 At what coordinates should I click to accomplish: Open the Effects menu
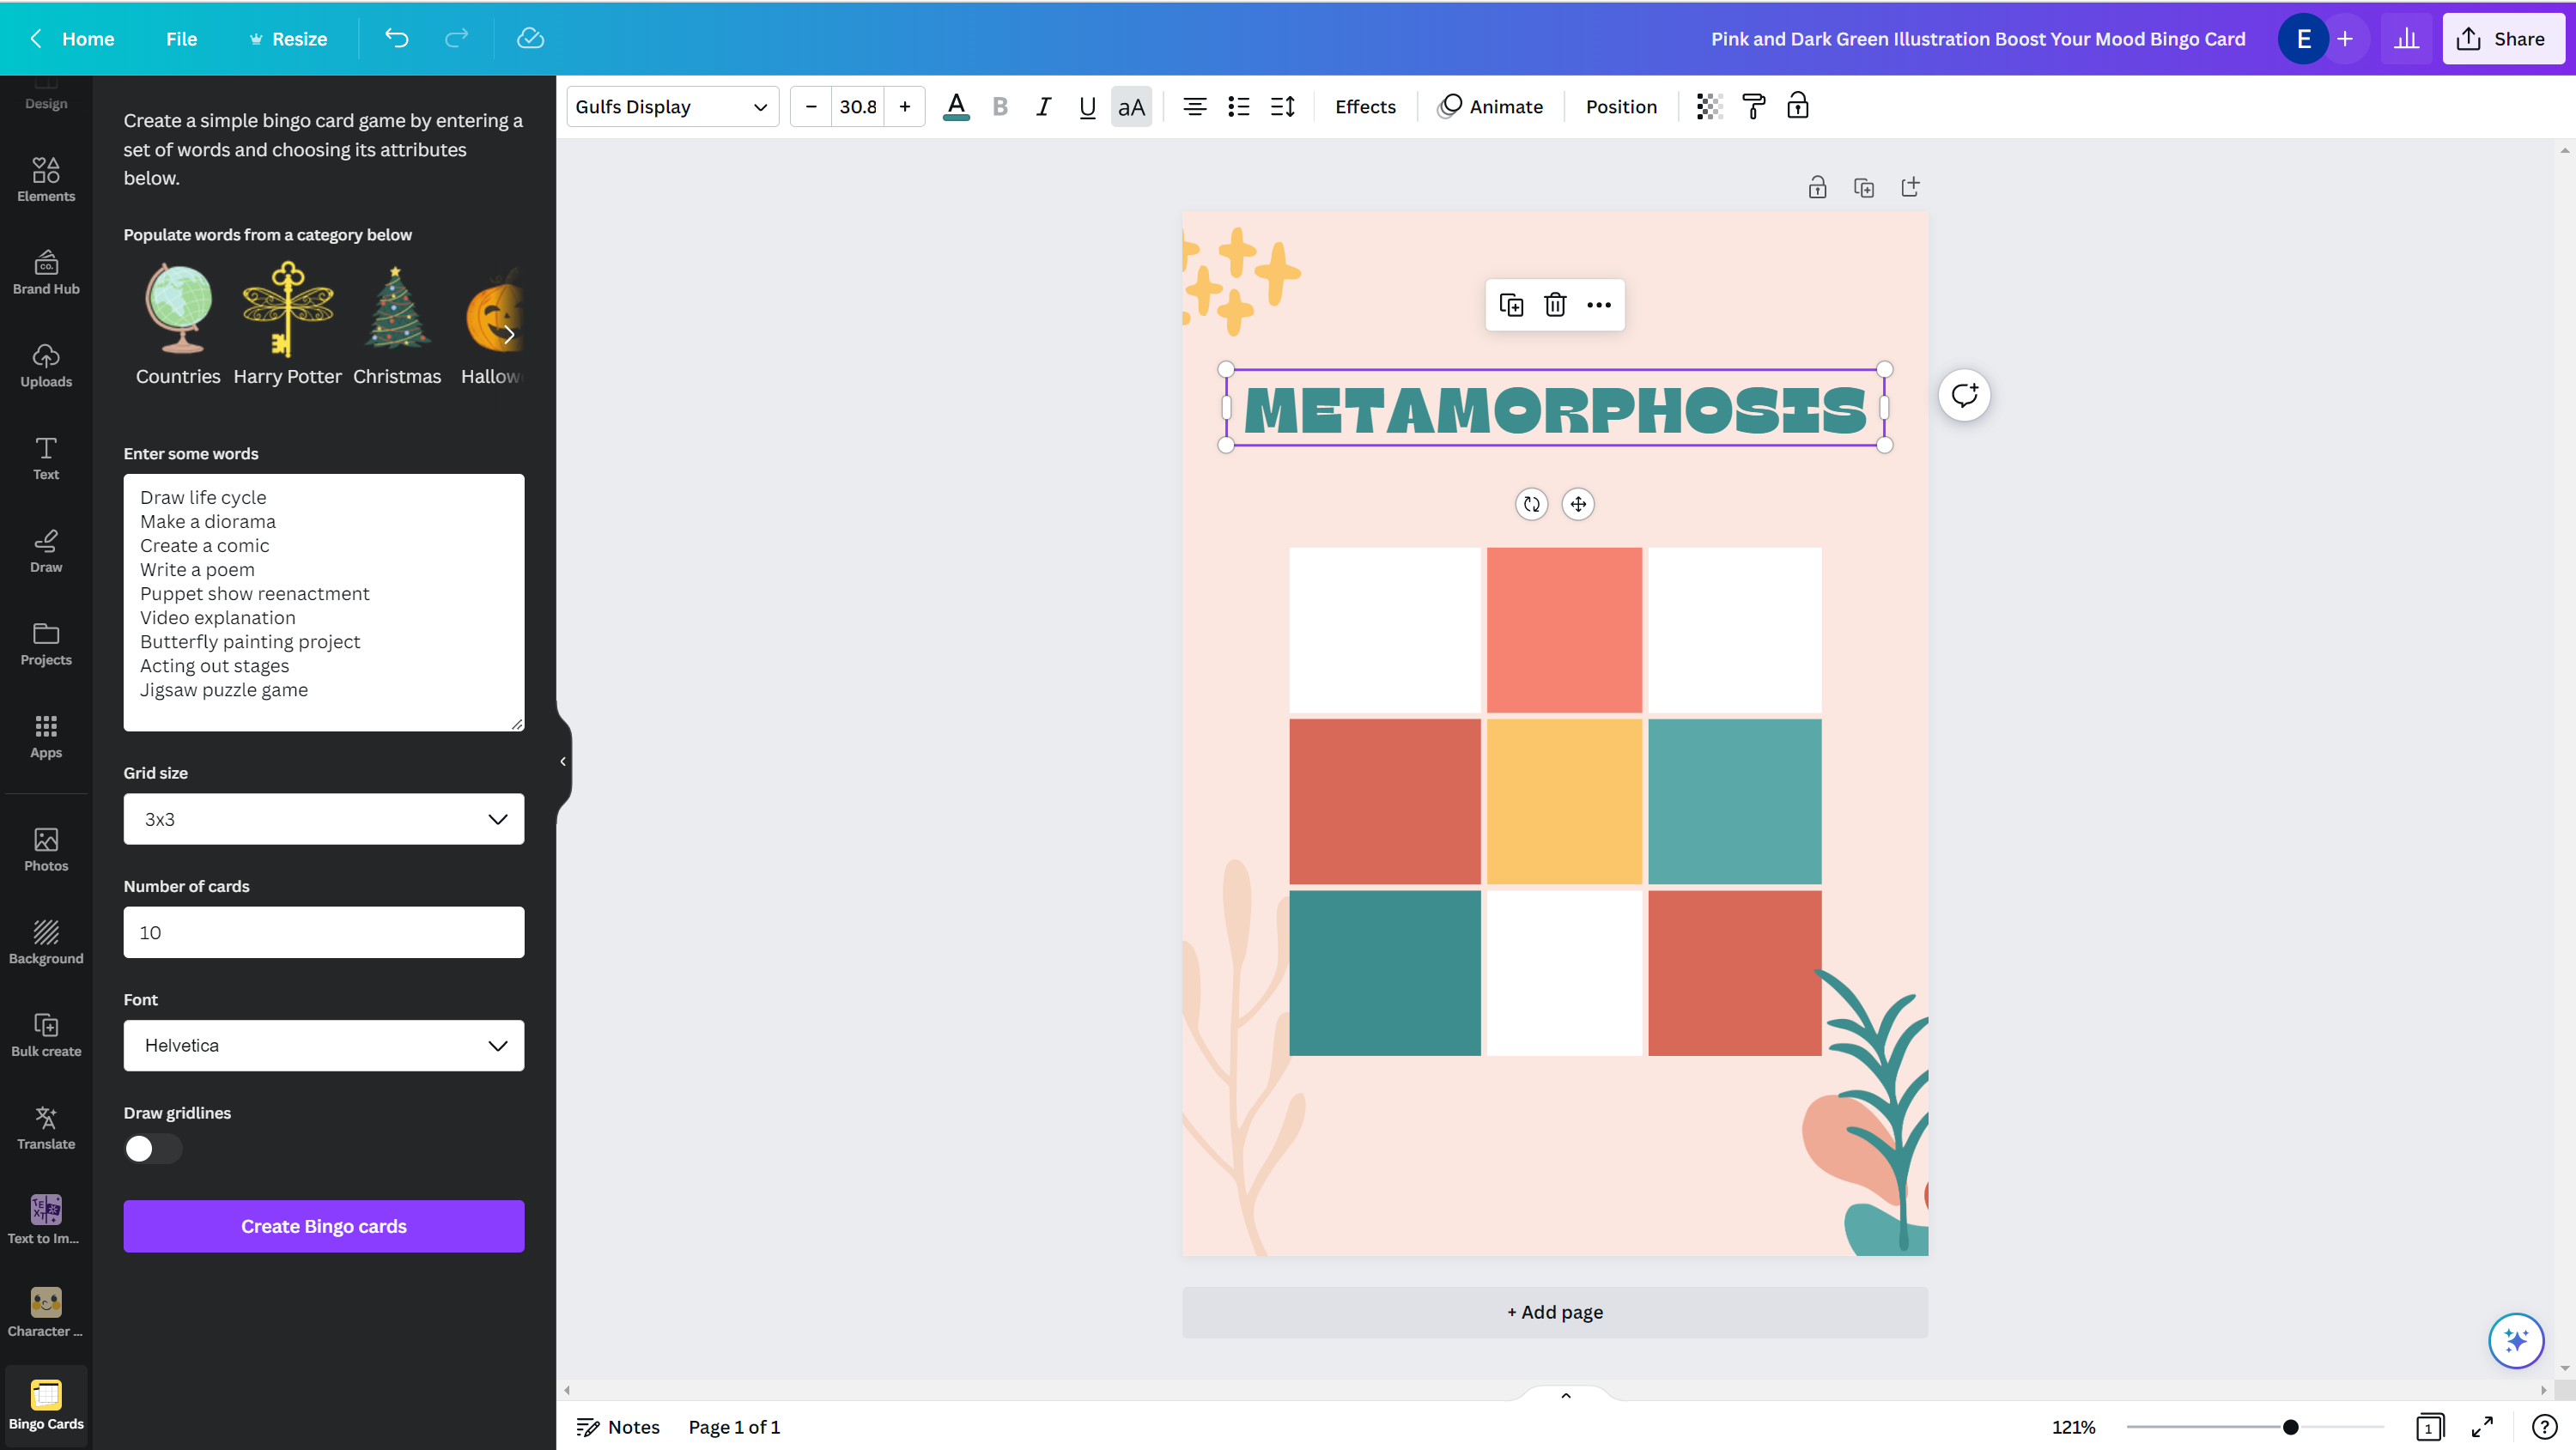tap(1364, 106)
